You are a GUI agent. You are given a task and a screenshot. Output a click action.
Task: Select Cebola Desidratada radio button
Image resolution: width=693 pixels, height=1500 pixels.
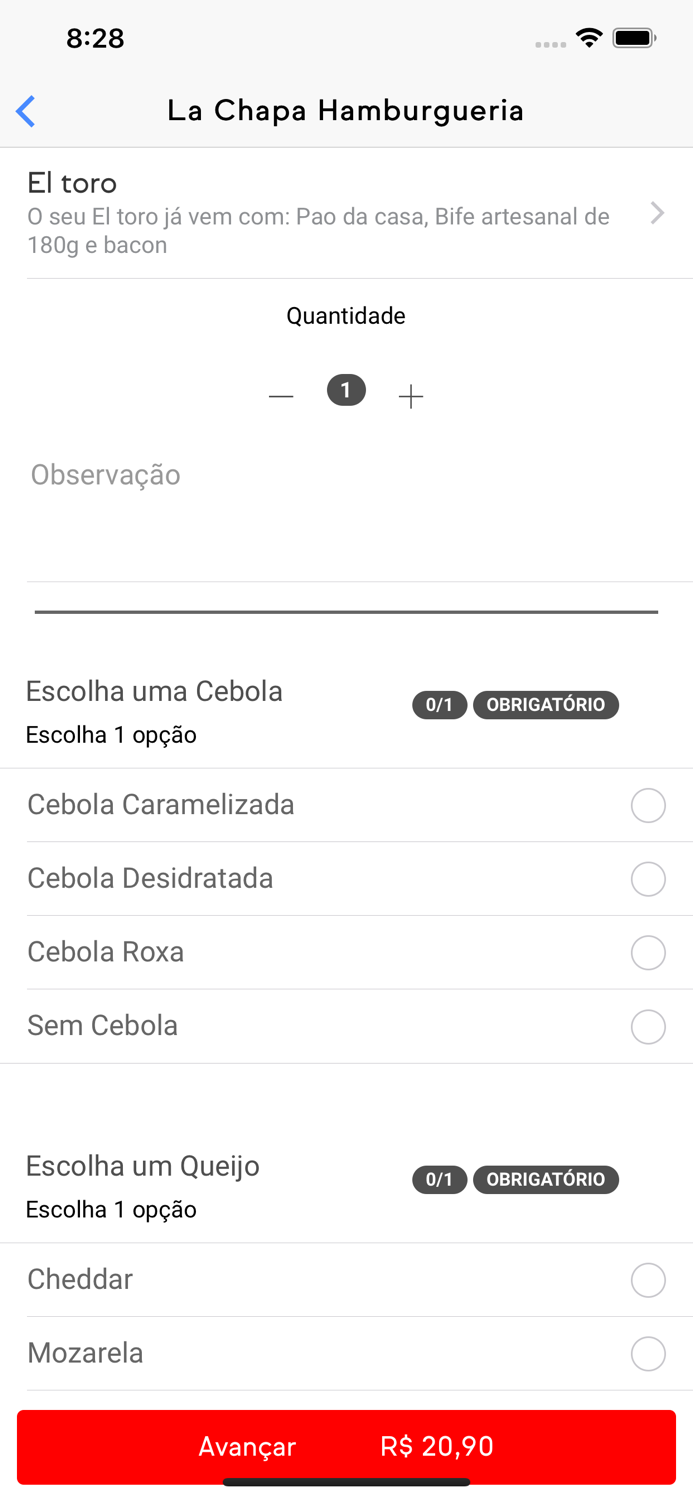pyautogui.click(x=648, y=879)
